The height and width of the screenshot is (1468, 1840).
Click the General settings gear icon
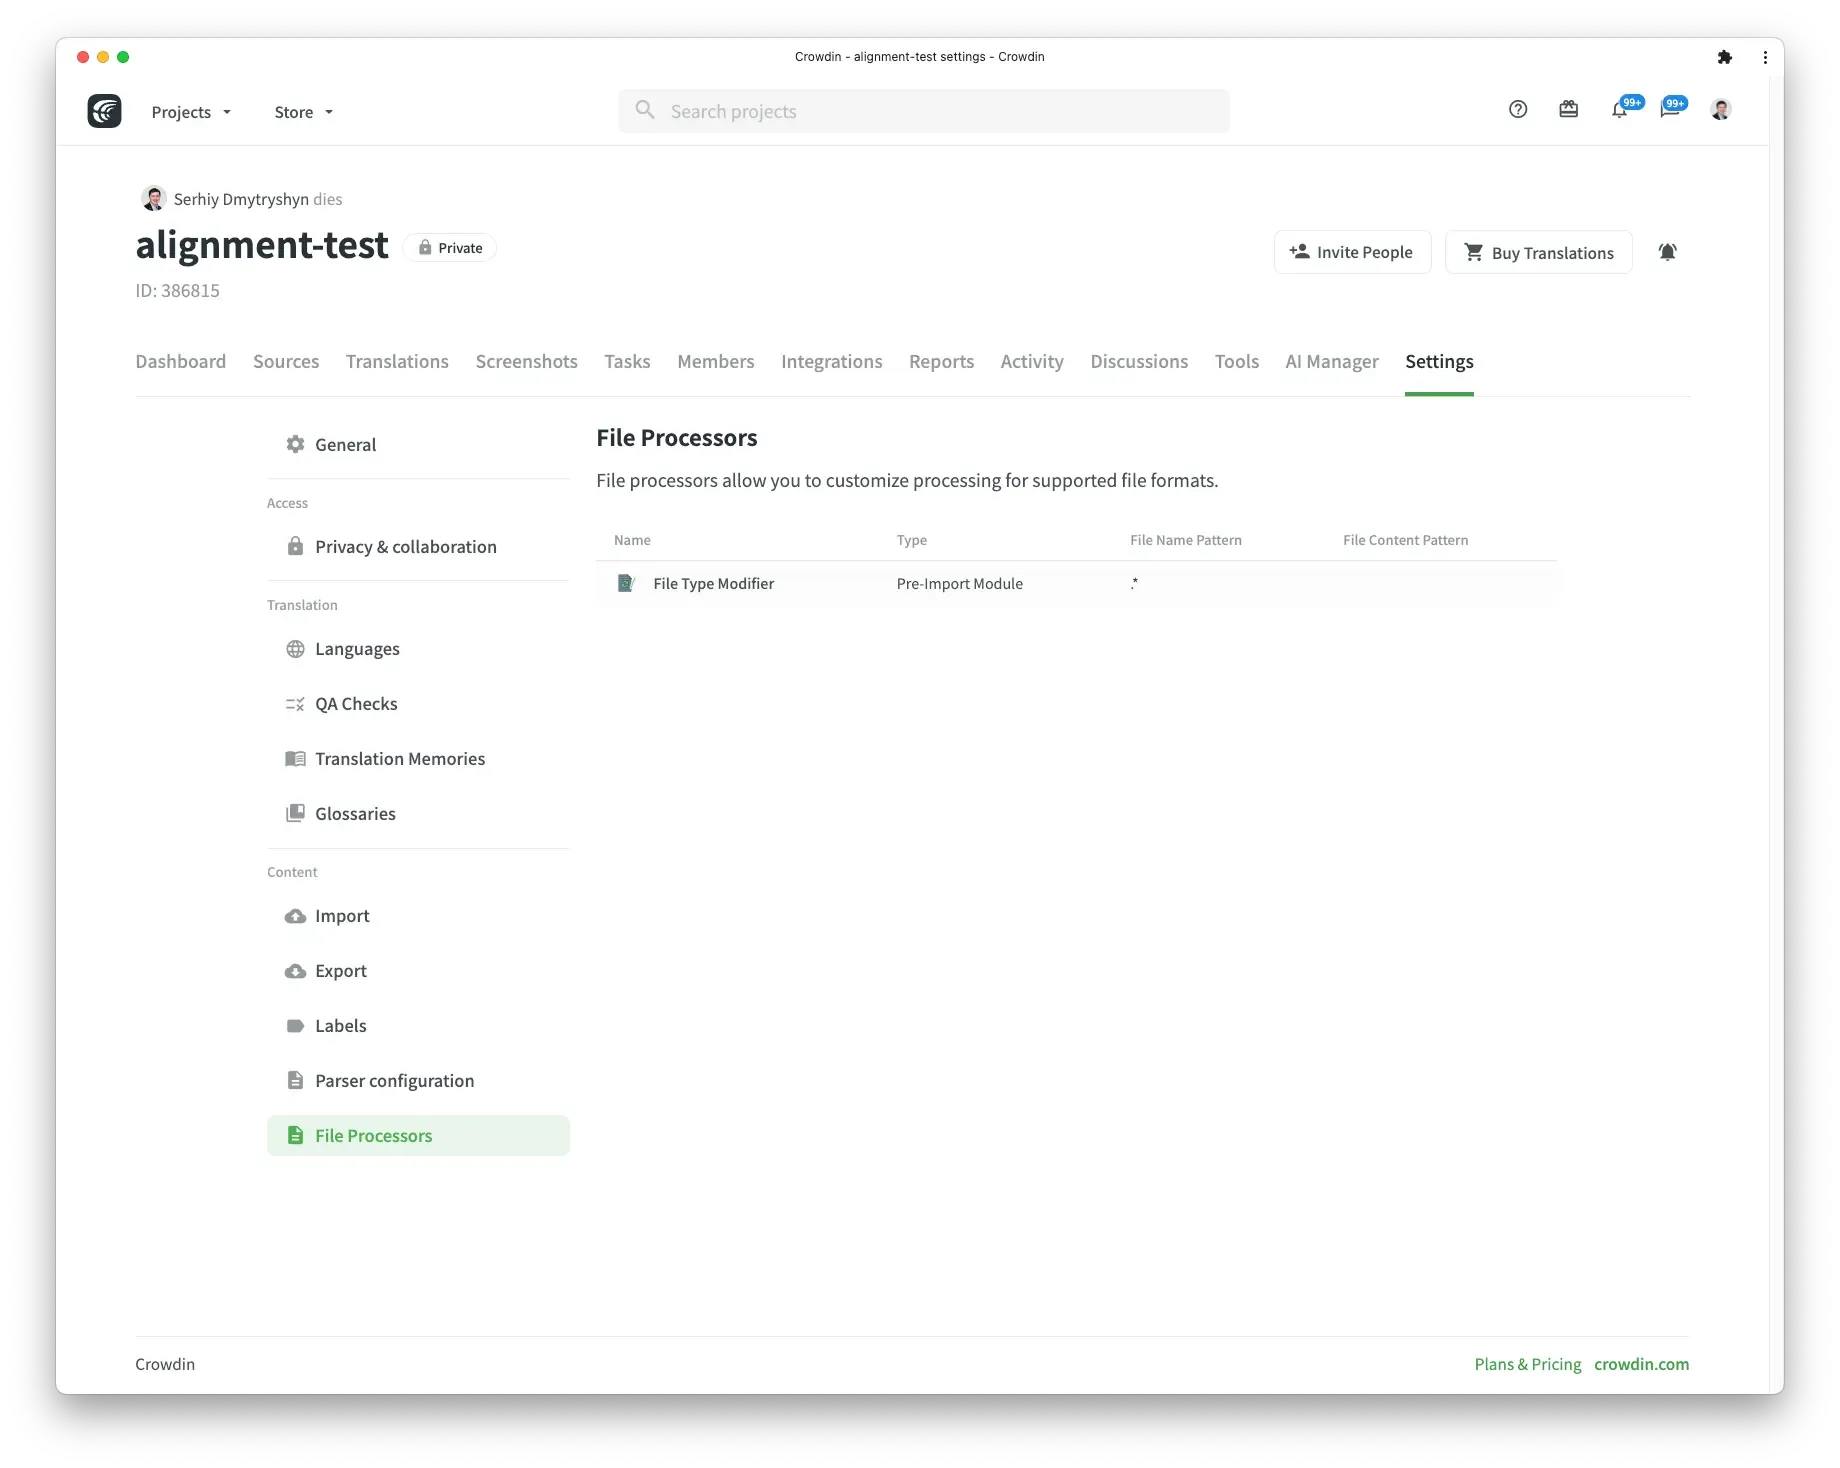coord(295,444)
